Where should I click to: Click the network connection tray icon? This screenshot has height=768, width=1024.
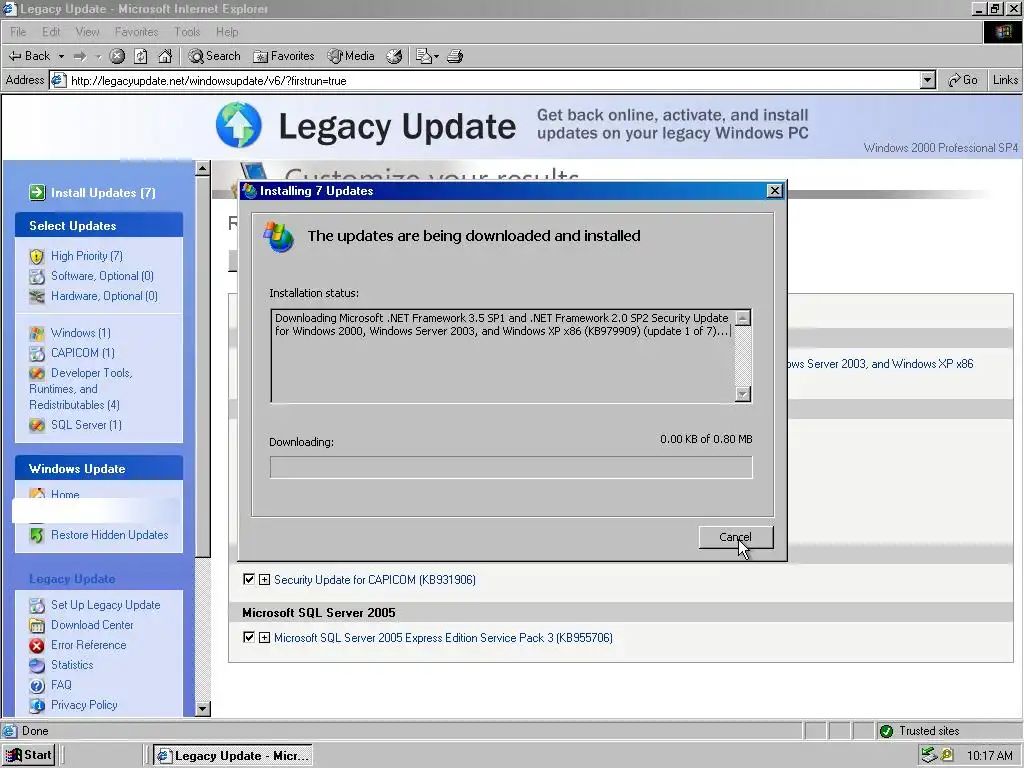tap(929, 756)
